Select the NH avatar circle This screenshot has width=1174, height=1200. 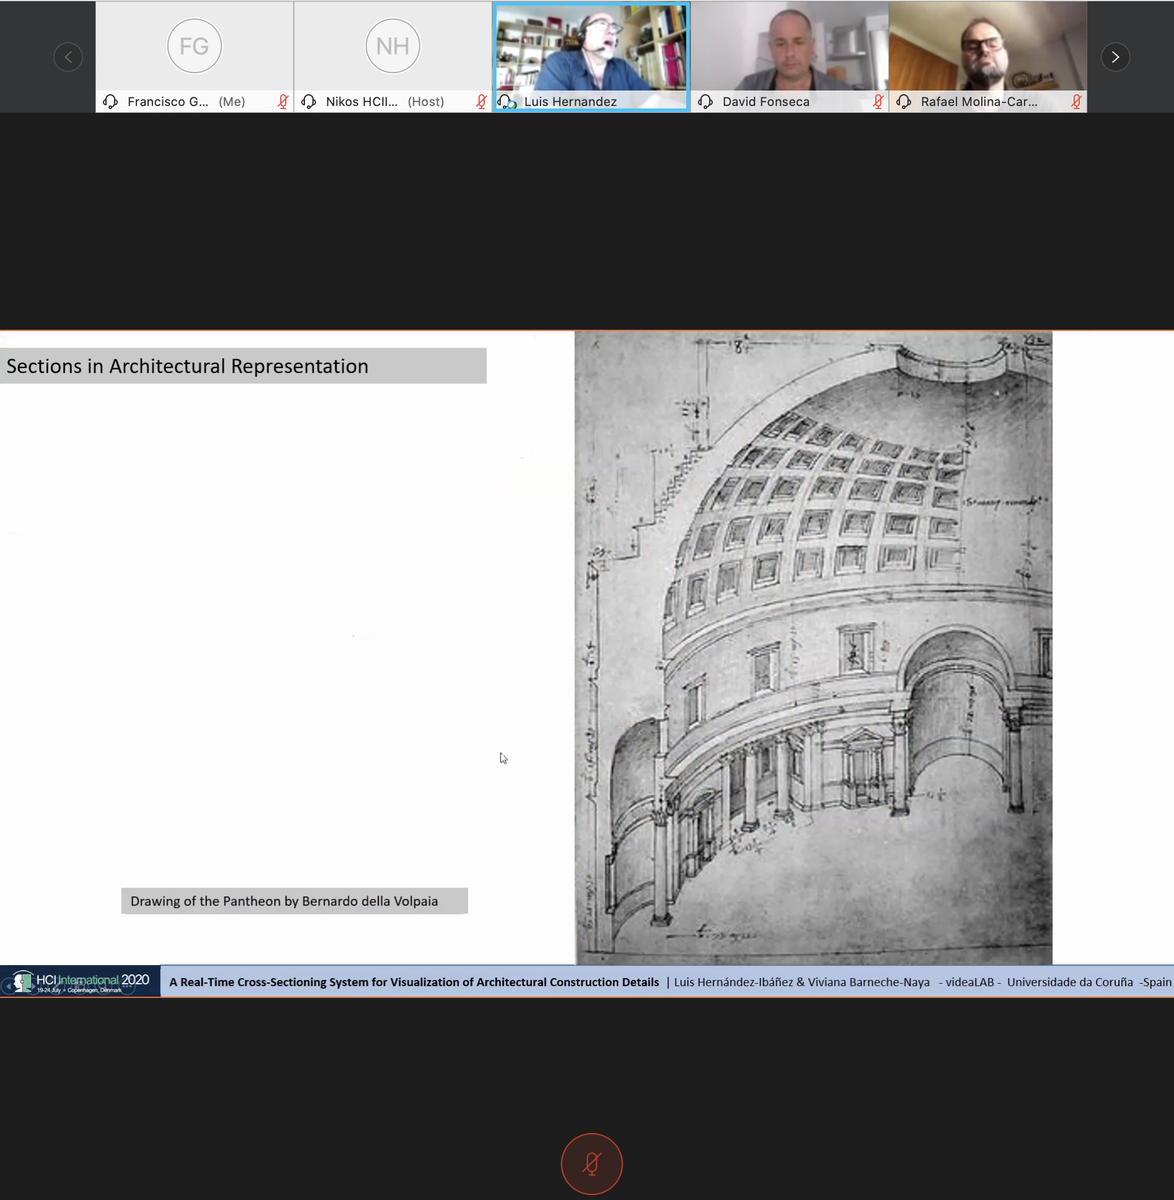393,46
